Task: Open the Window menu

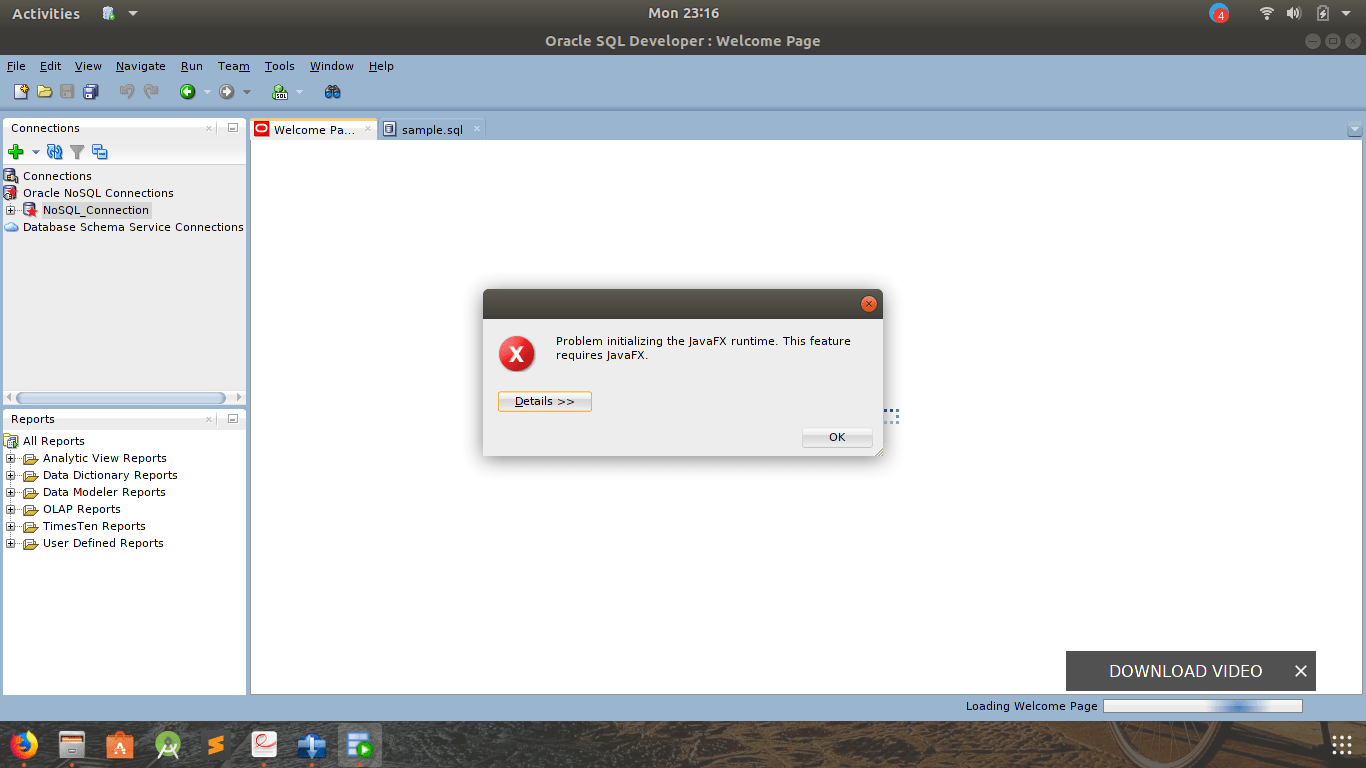Action: pos(331,66)
